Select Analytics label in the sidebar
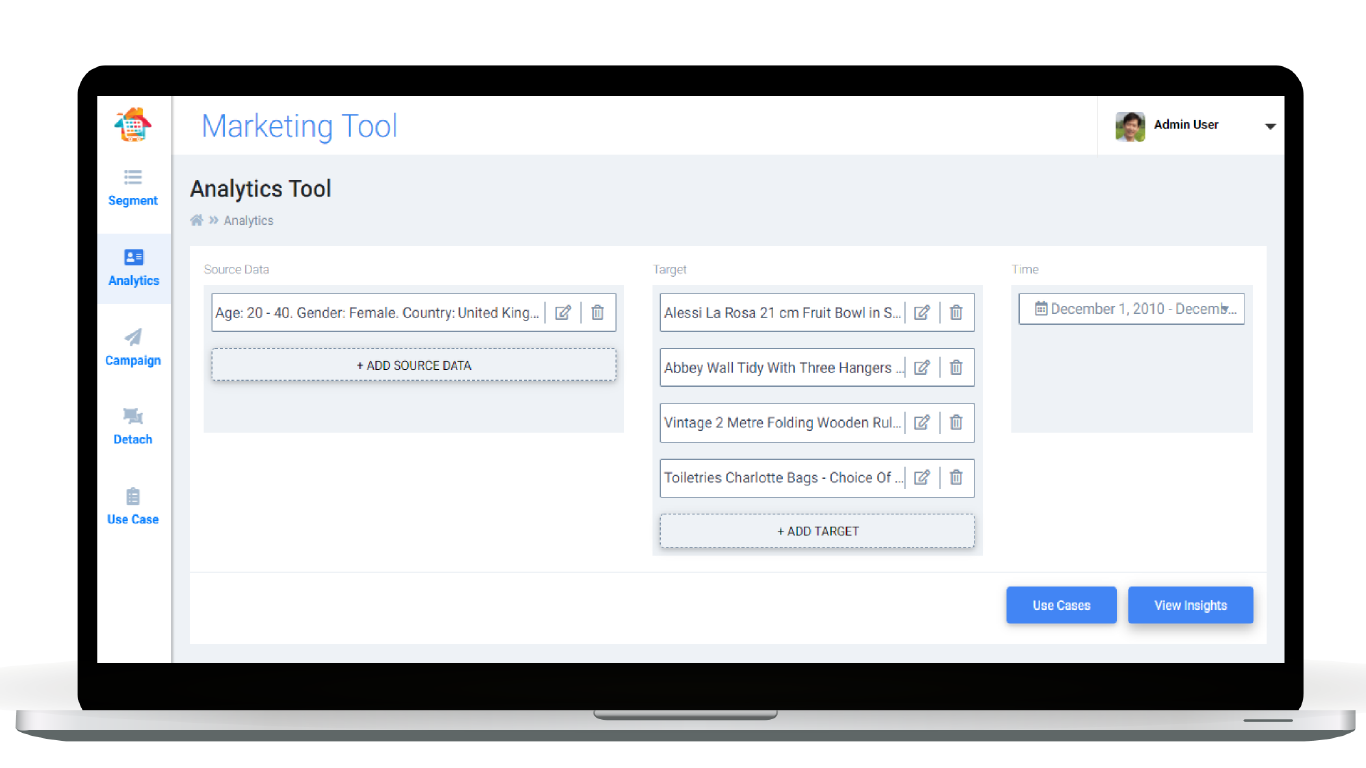 [x=134, y=281]
